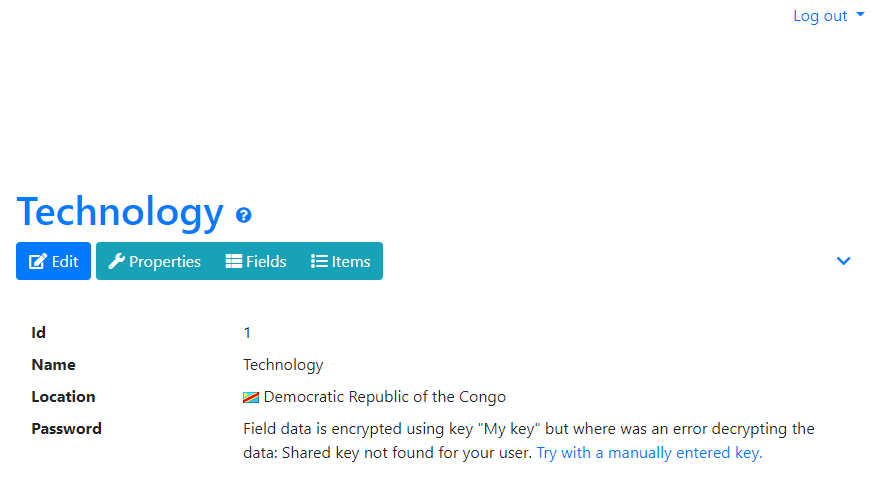Click the Technology page heading
The height and width of the screenshot is (496, 872).
pyautogui.click(x=120, y=212)
